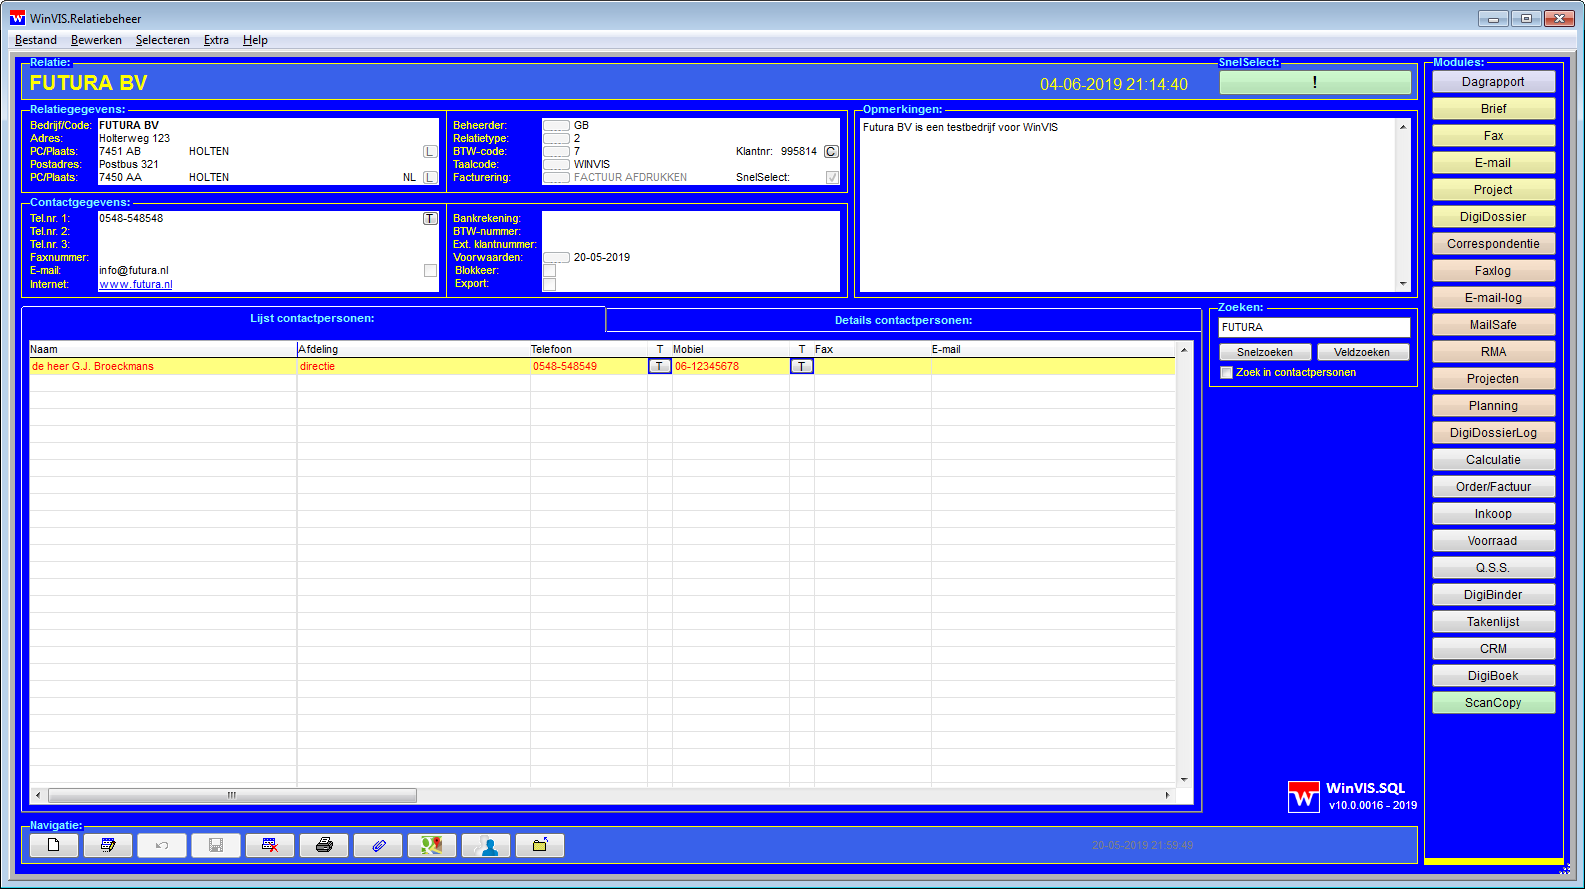This screenshot has width=1585, height=889.
Task: Open attachments with the paperclip icon
Action: pos(378,845)
